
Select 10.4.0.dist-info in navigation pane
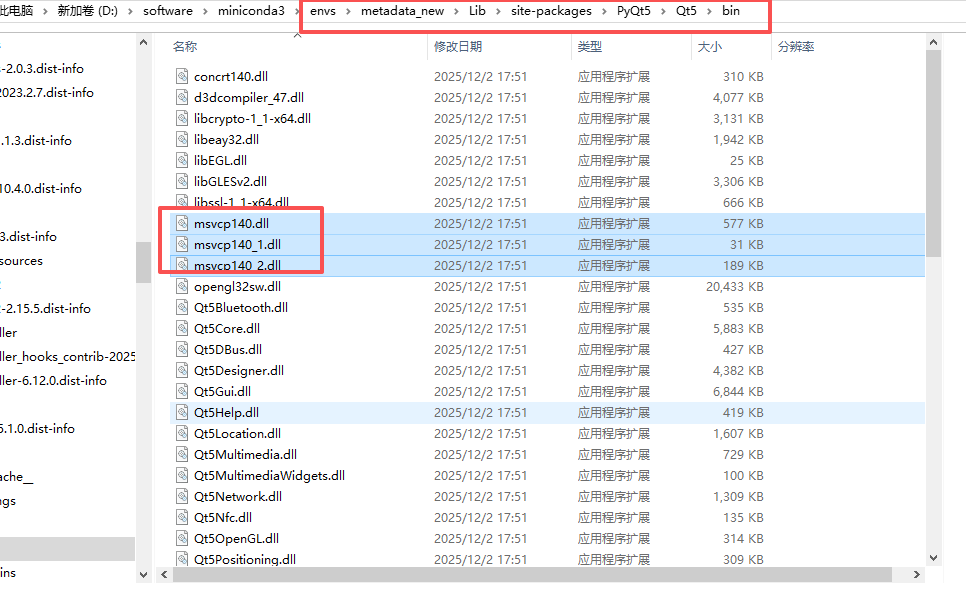(41, 189)
